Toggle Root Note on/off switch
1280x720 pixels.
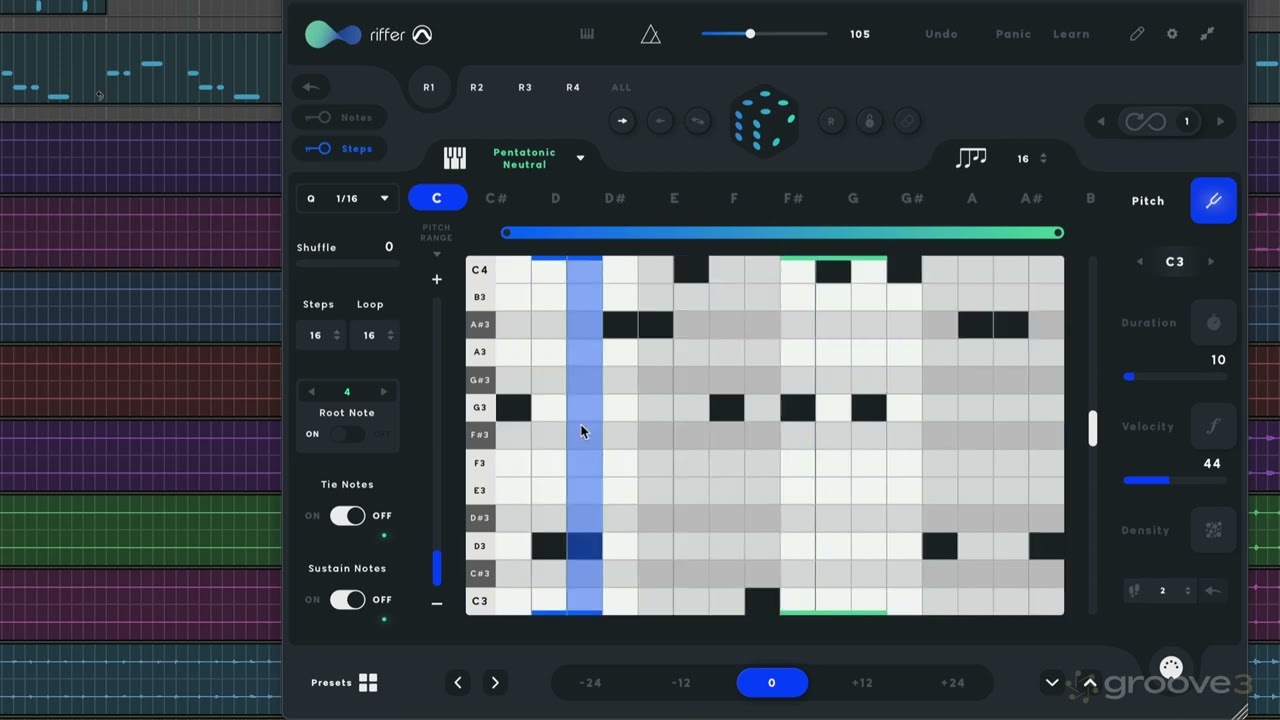pos(347,434)
